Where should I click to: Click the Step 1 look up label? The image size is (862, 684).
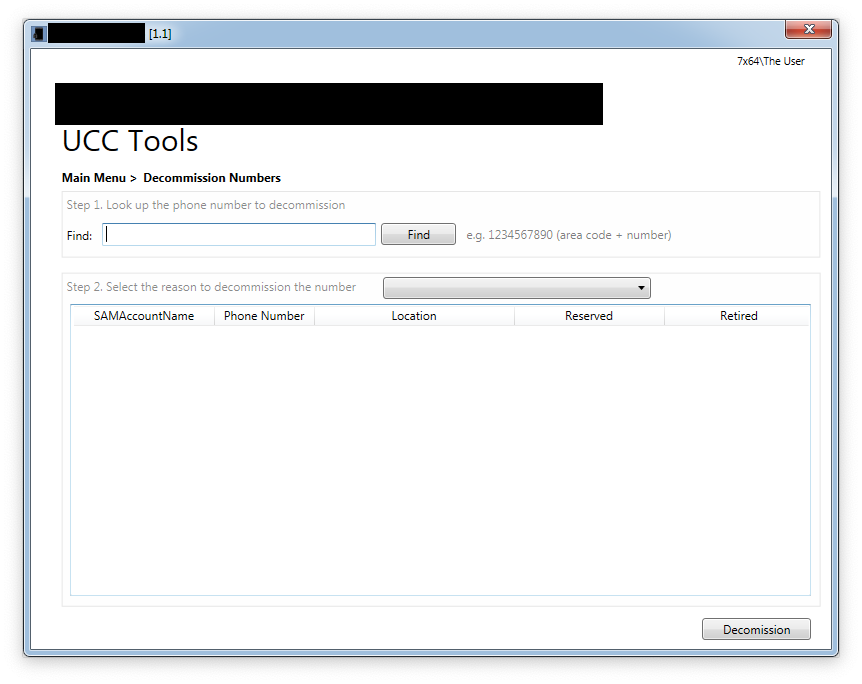206,205
